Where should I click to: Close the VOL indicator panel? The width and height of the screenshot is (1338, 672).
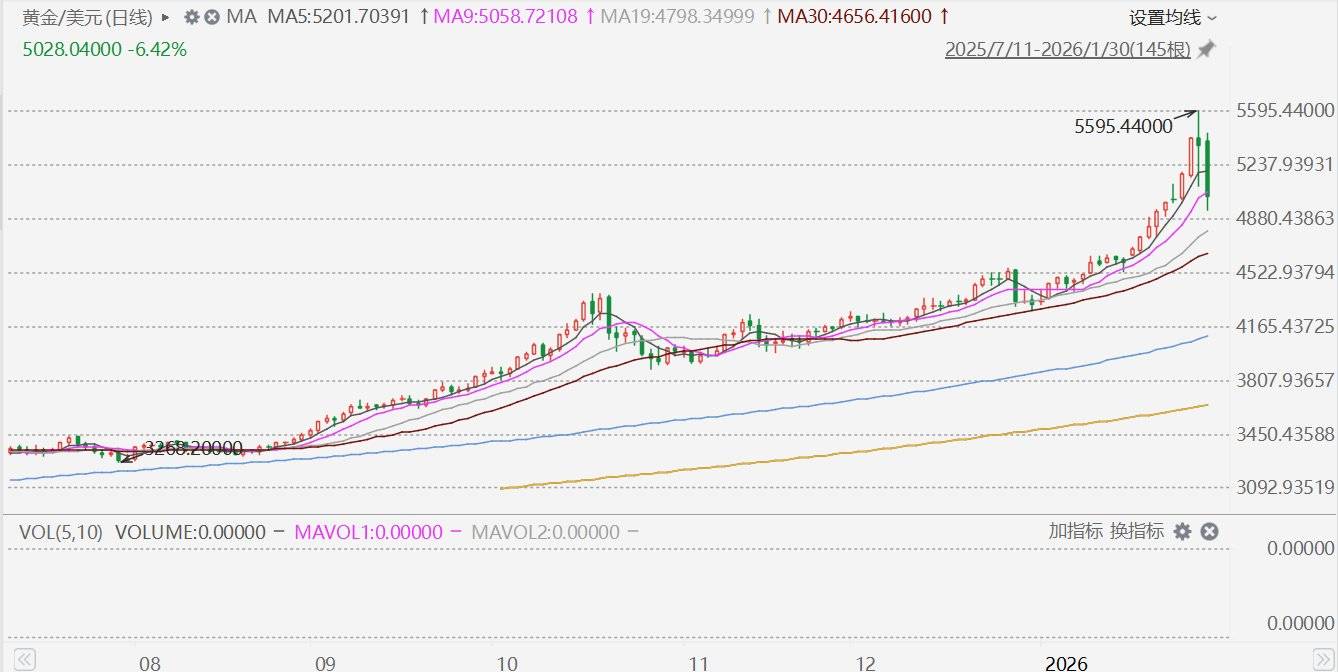pyautogui.click(x=1209, y=532)
